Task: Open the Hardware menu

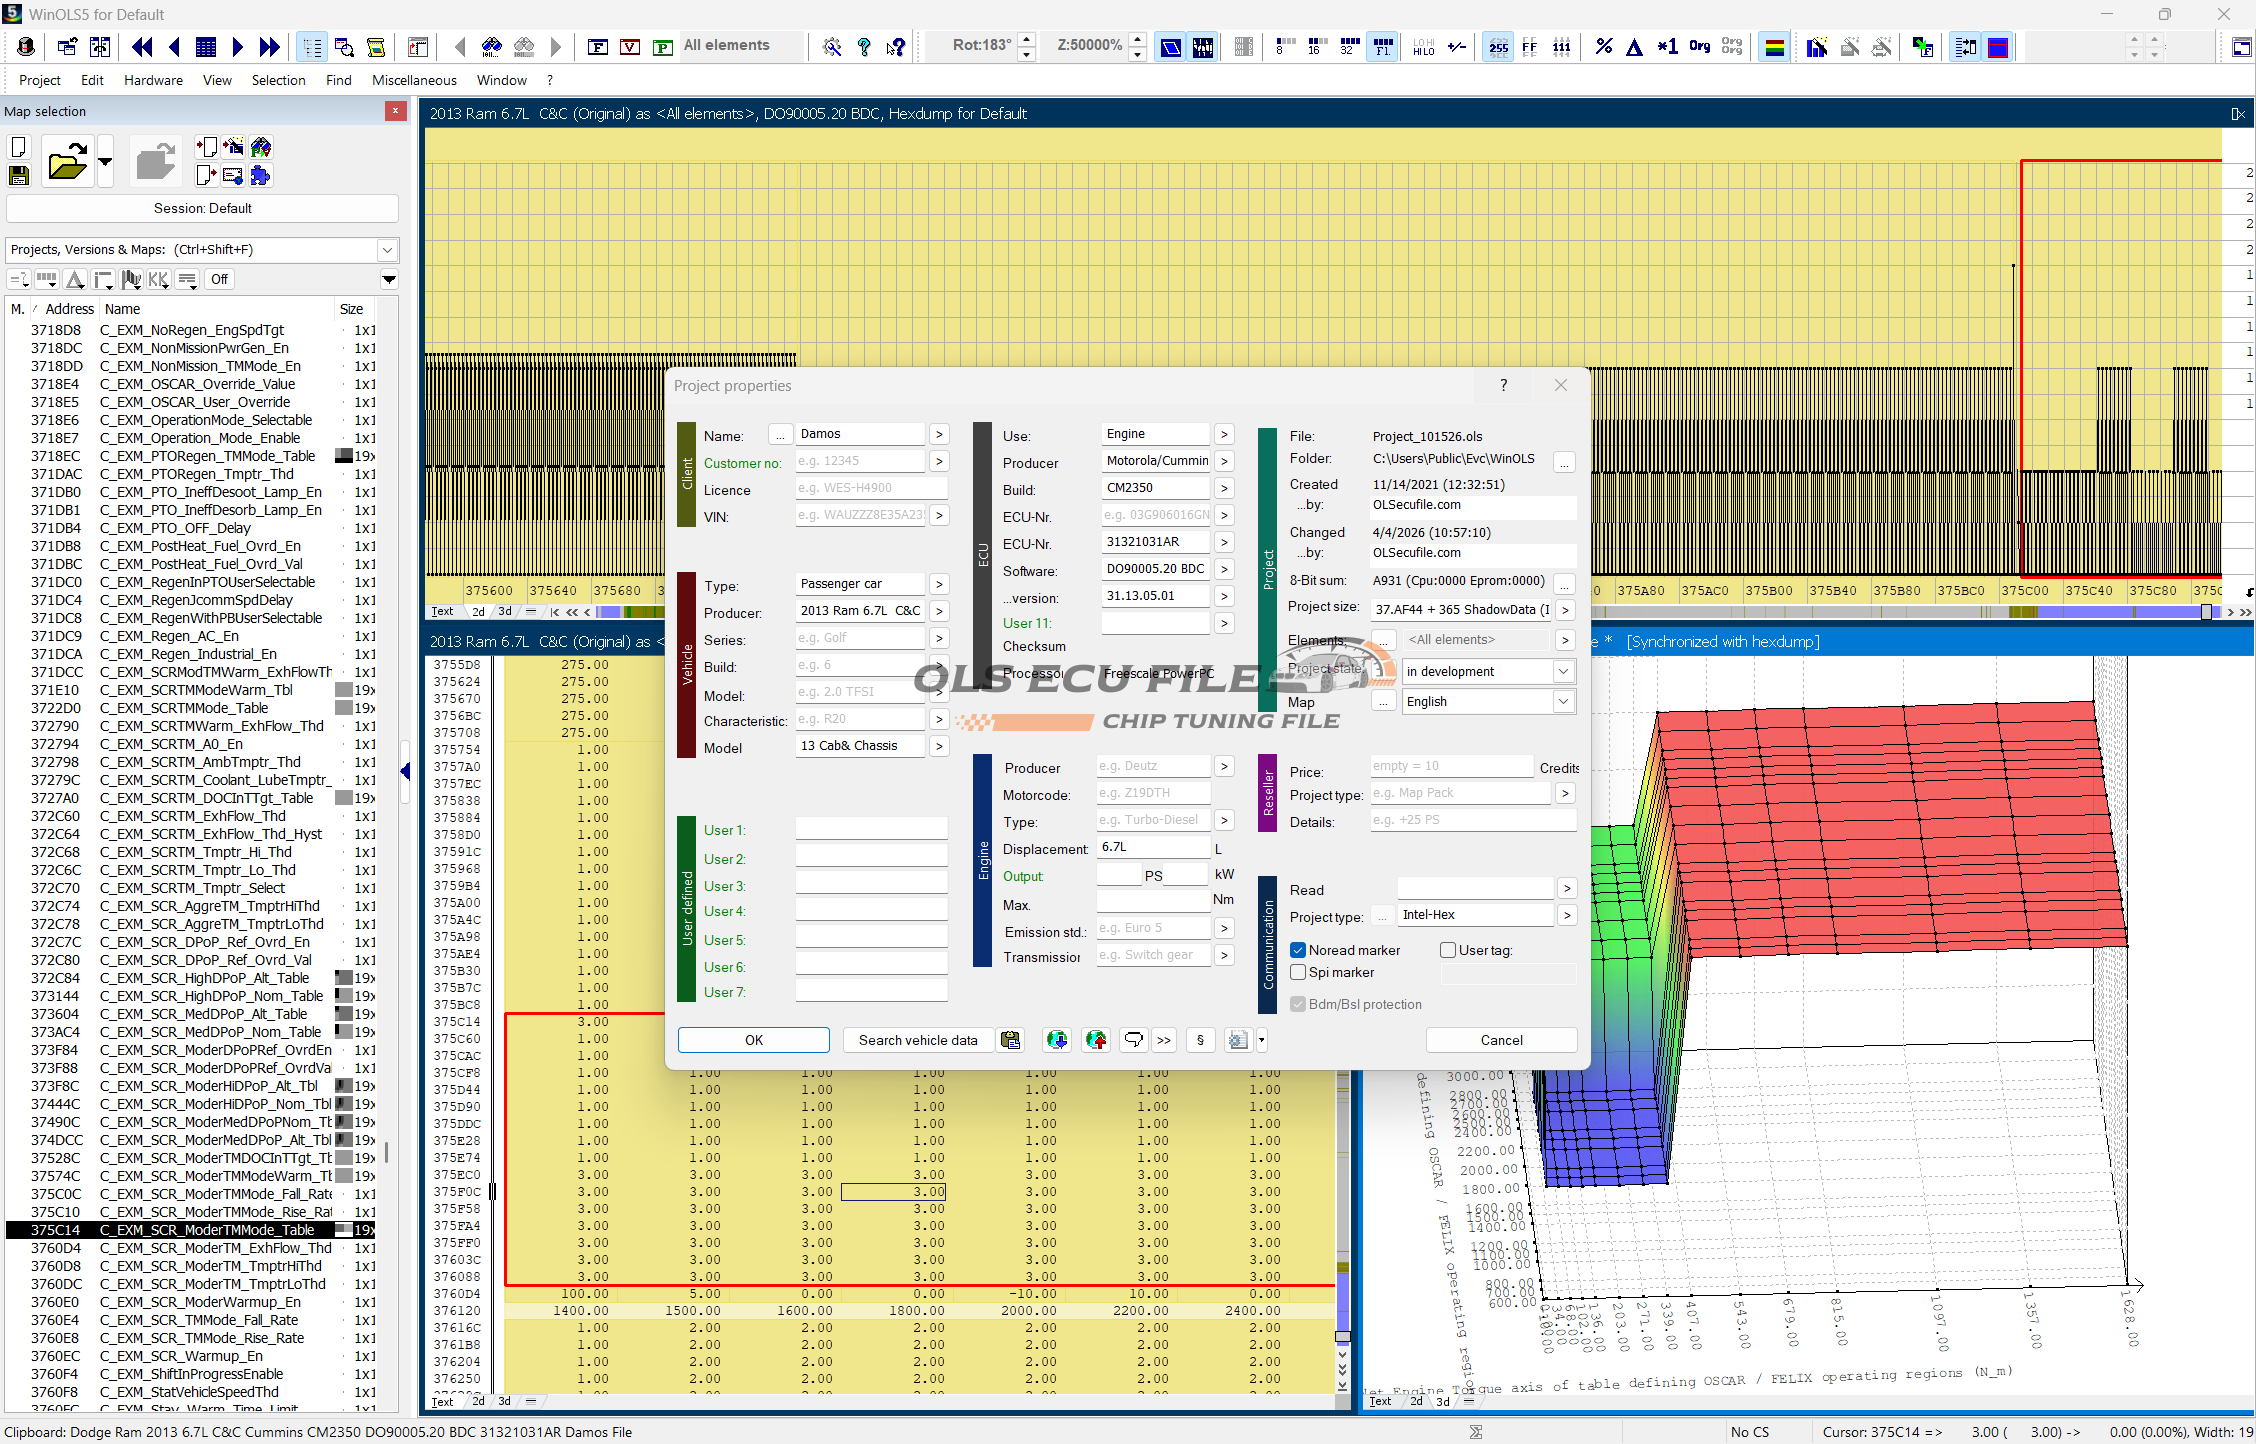Action: (x=153, y=80)
